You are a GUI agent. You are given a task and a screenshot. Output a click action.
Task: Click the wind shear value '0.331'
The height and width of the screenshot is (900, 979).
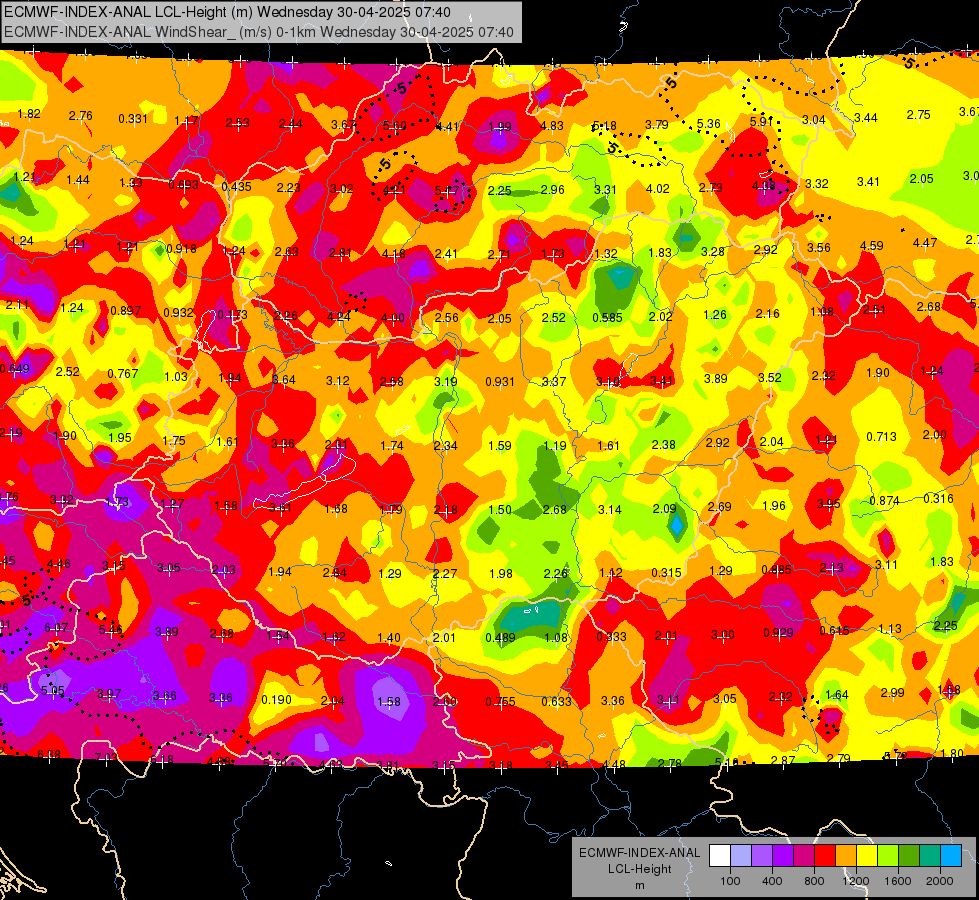pyautogui.click(x=133, y=119)
